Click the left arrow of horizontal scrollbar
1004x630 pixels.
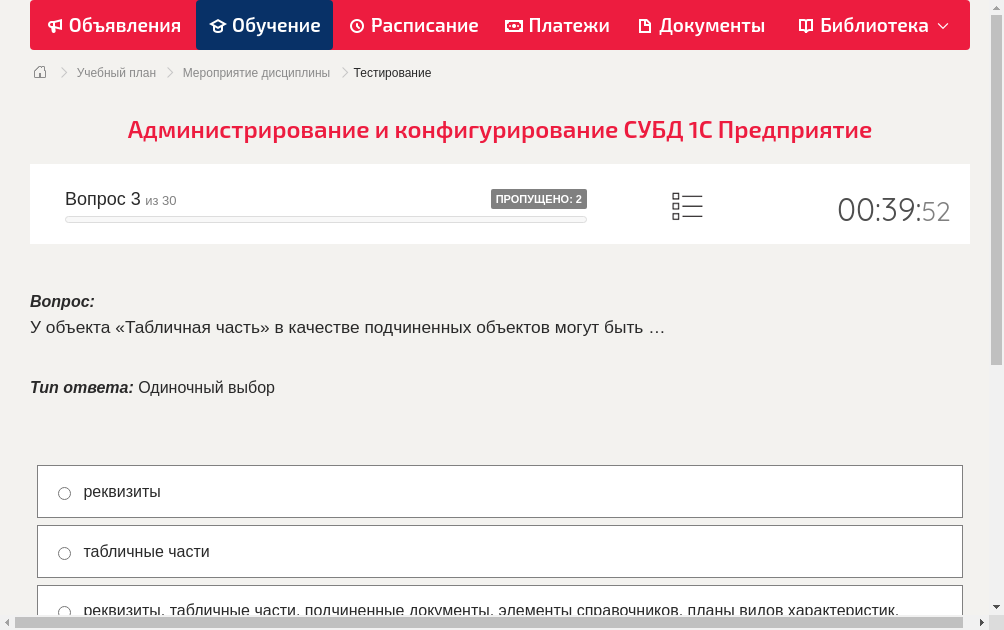pyautogui.click(x=9, y=623)
